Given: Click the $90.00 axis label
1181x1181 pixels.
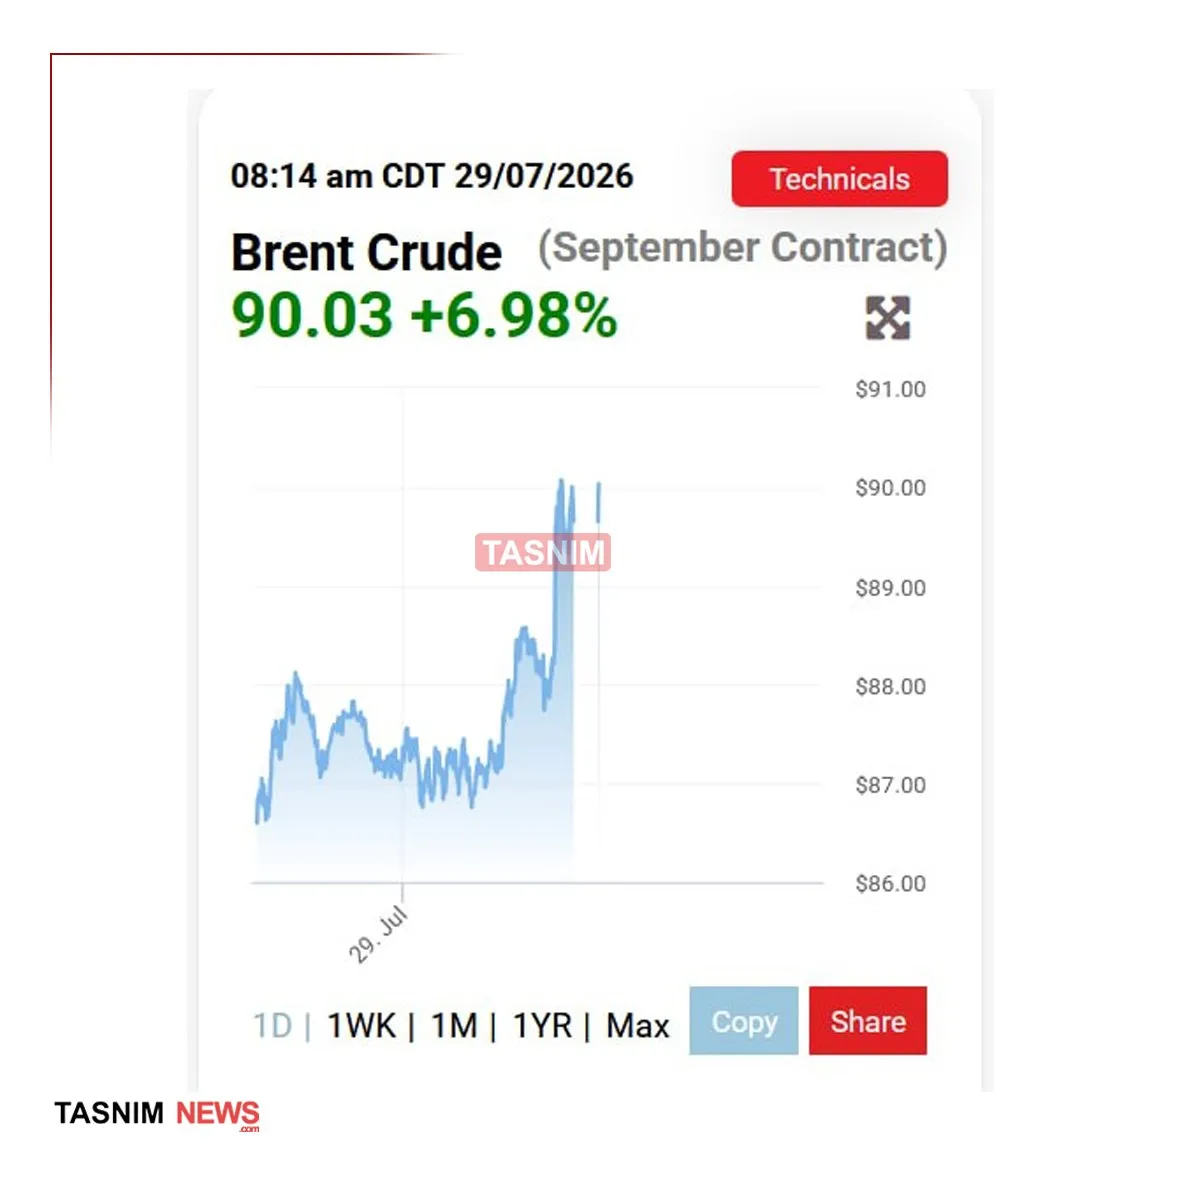Looking at the screenshot, I should 890,488.
